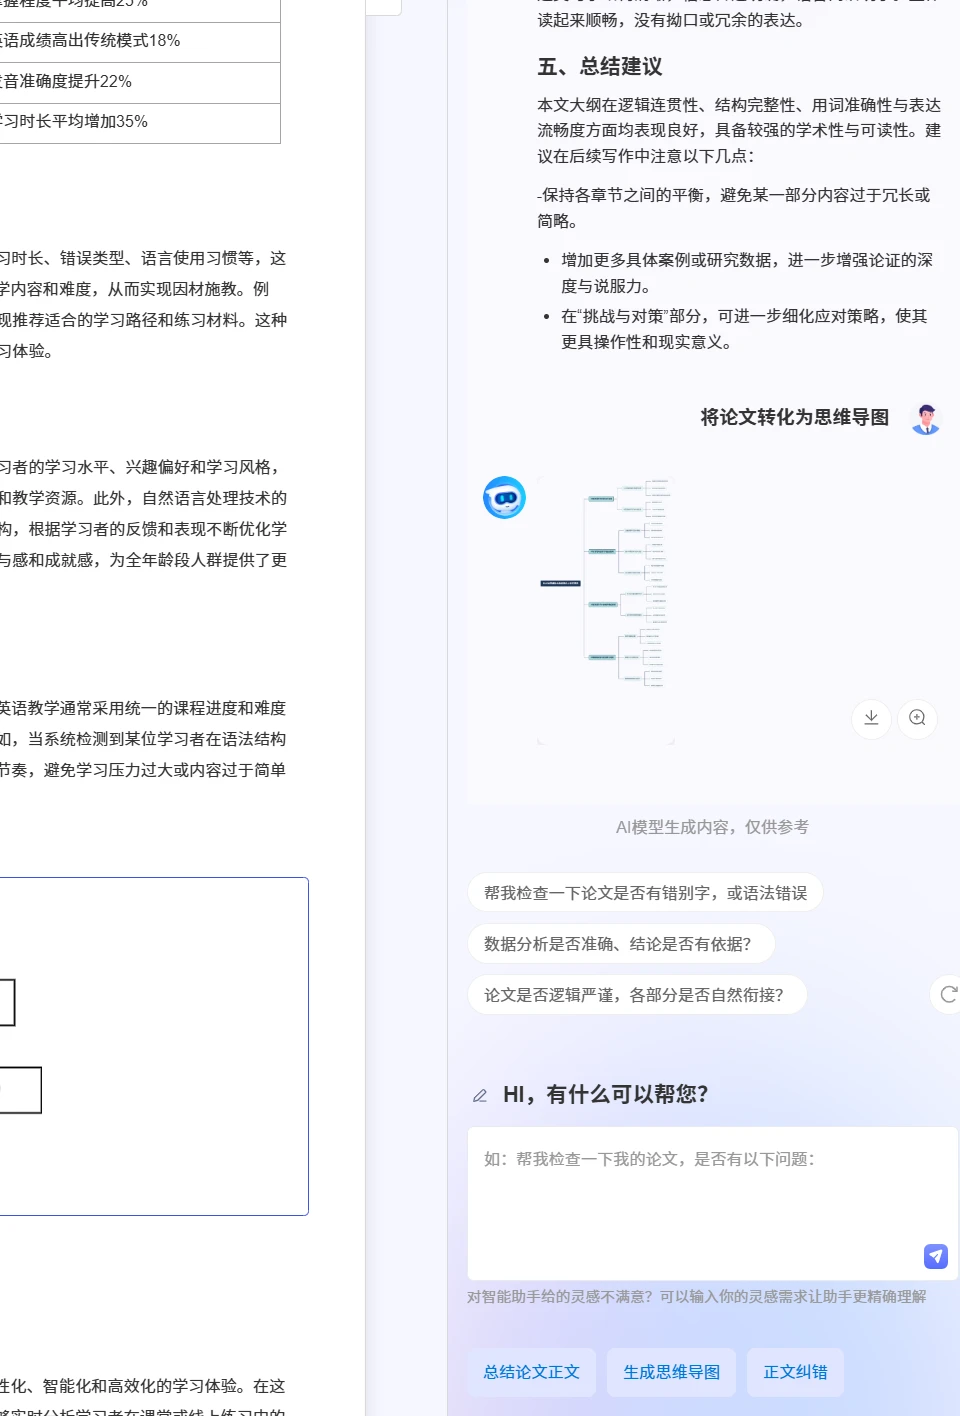960x1416 pixels.
Task: Click the send message paper plane icon
Action: tap(936, 1256)
